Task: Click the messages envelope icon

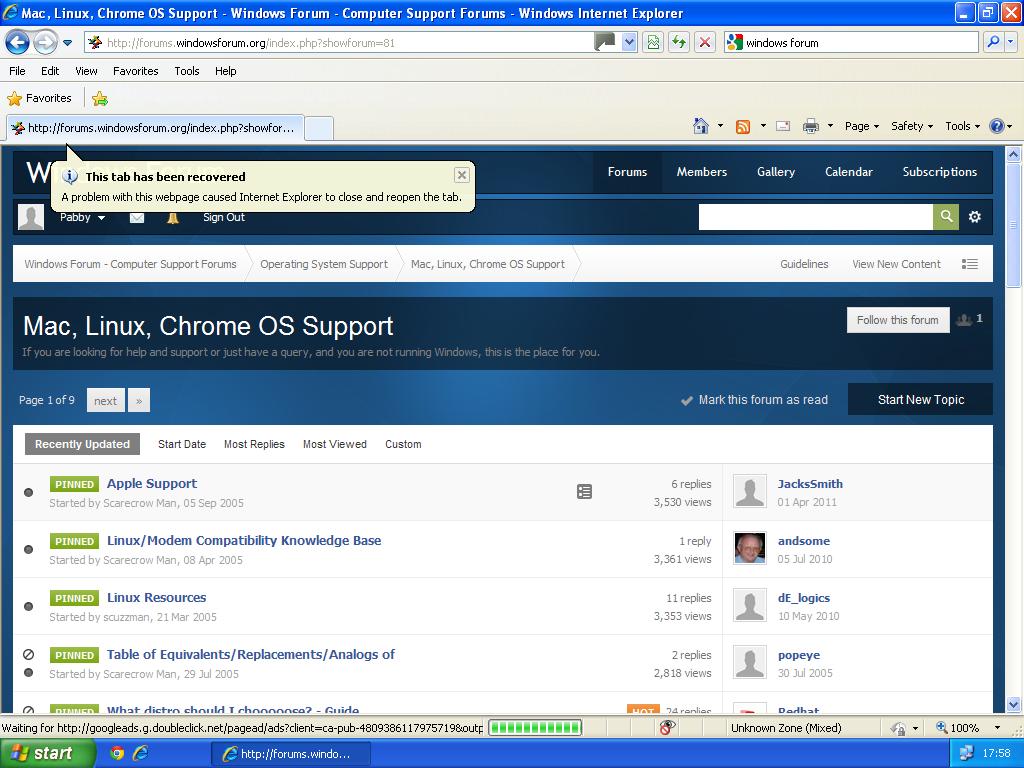Action: pyautogui.click(x=136, y=218)
